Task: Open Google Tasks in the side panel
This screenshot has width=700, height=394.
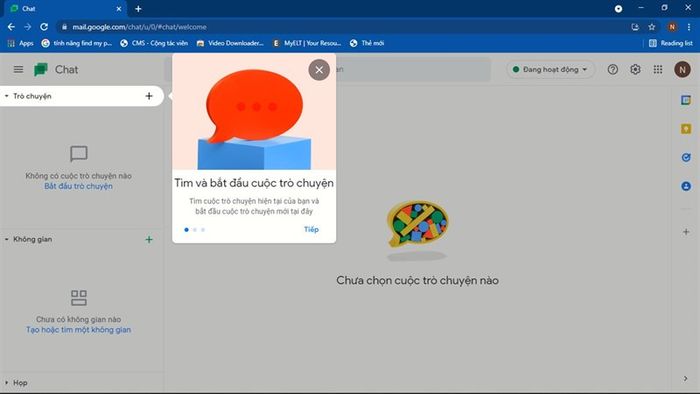Action: tap(686, 157)
